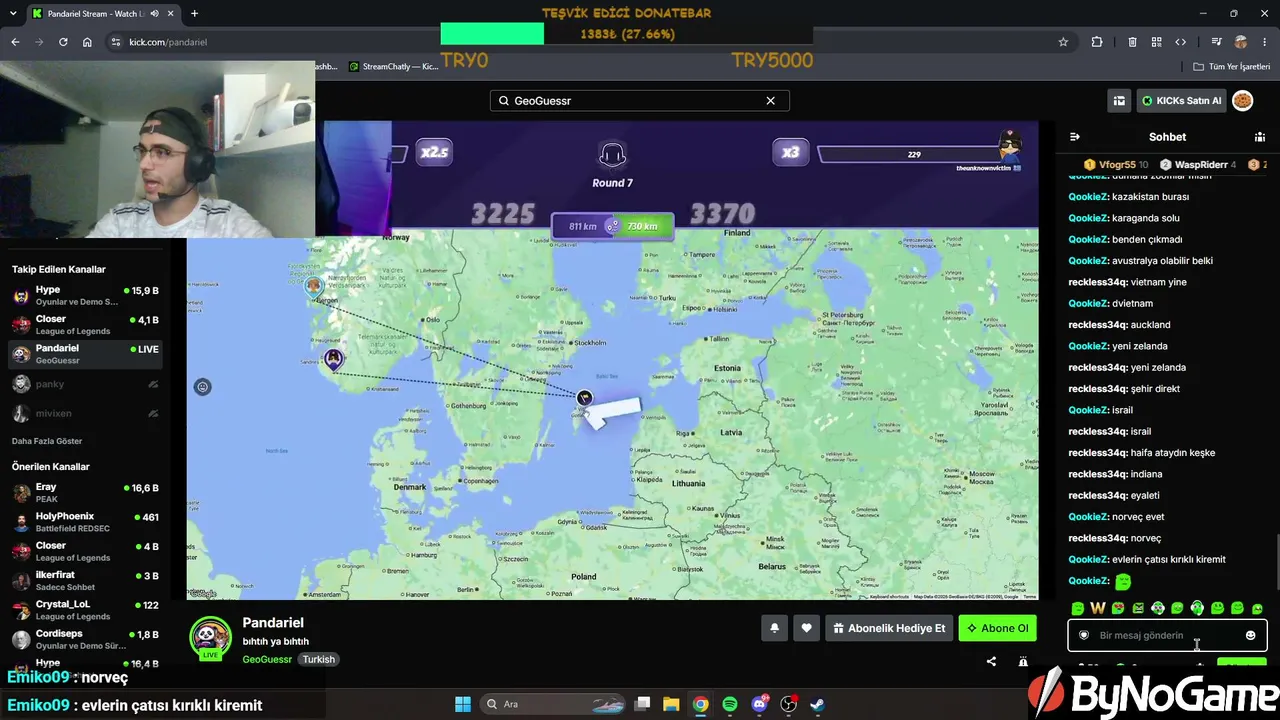Open the Kick shop icon
Image resolution: width=1280 pixels, height=720 pixels.
[x=1119, y=101]
